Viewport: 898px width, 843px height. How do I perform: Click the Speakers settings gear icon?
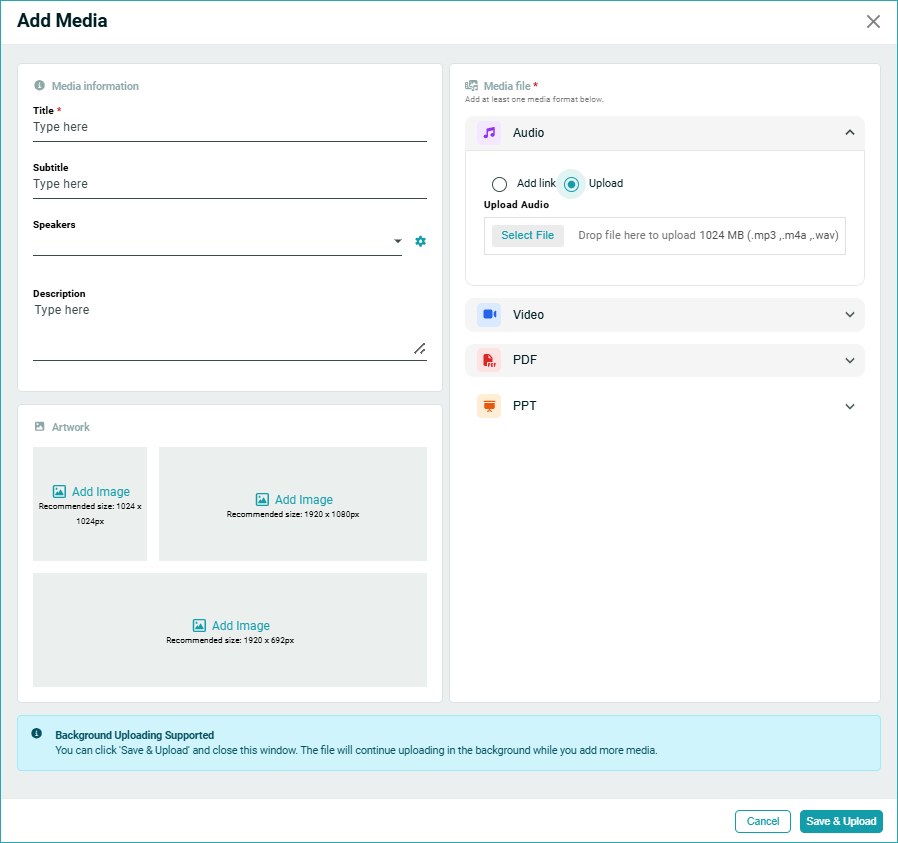[x=420, y=241]
